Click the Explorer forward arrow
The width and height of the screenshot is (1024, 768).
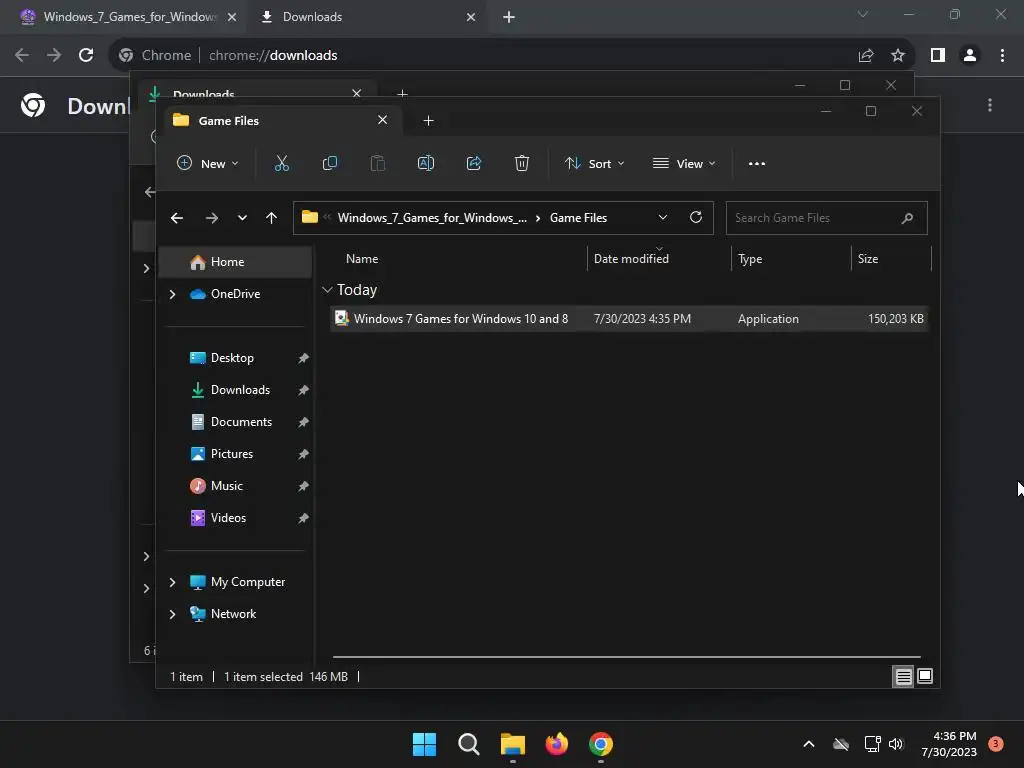(212, 218)
